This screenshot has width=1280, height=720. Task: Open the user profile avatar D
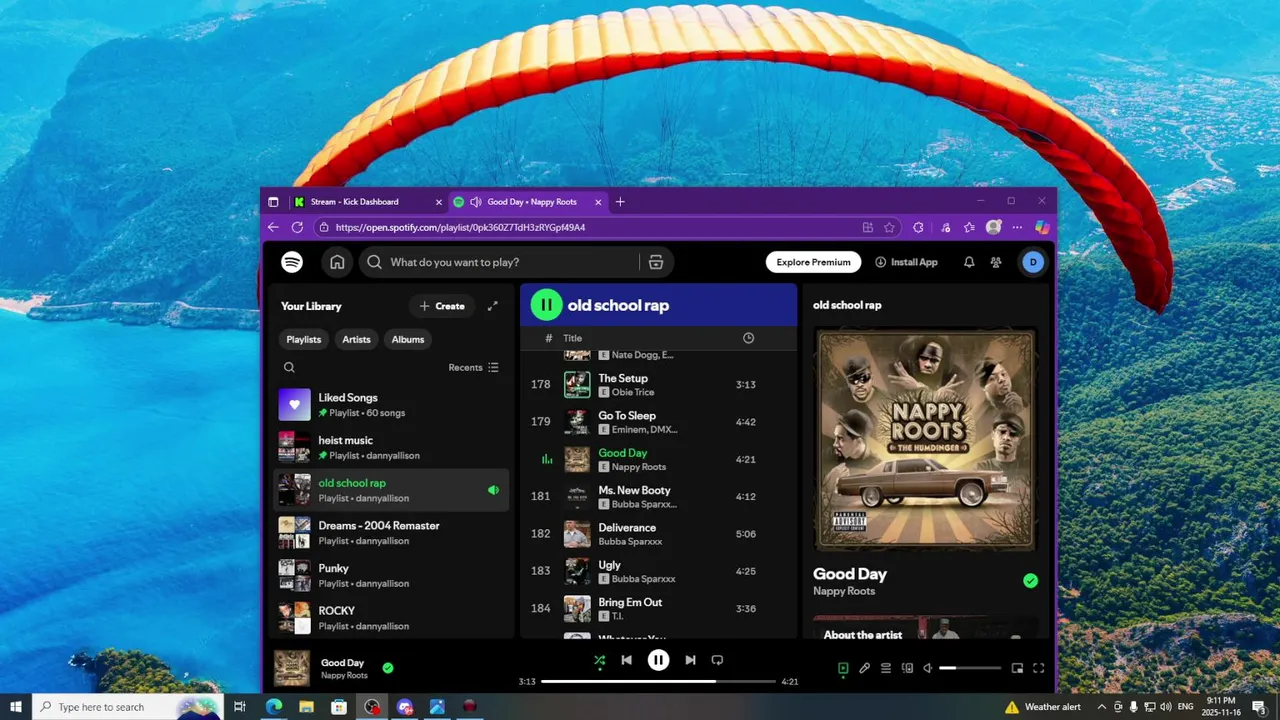(x=1033, y=262)
